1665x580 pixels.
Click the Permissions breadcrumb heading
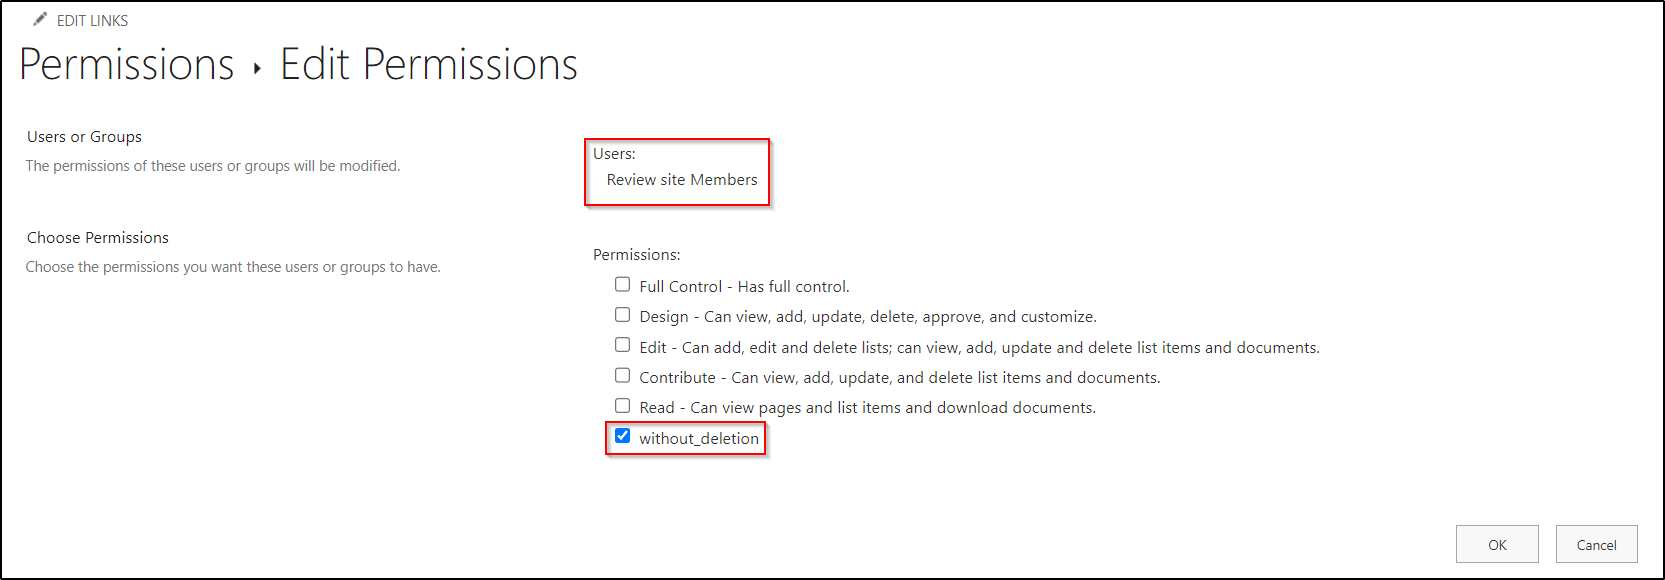coord(126,64)
